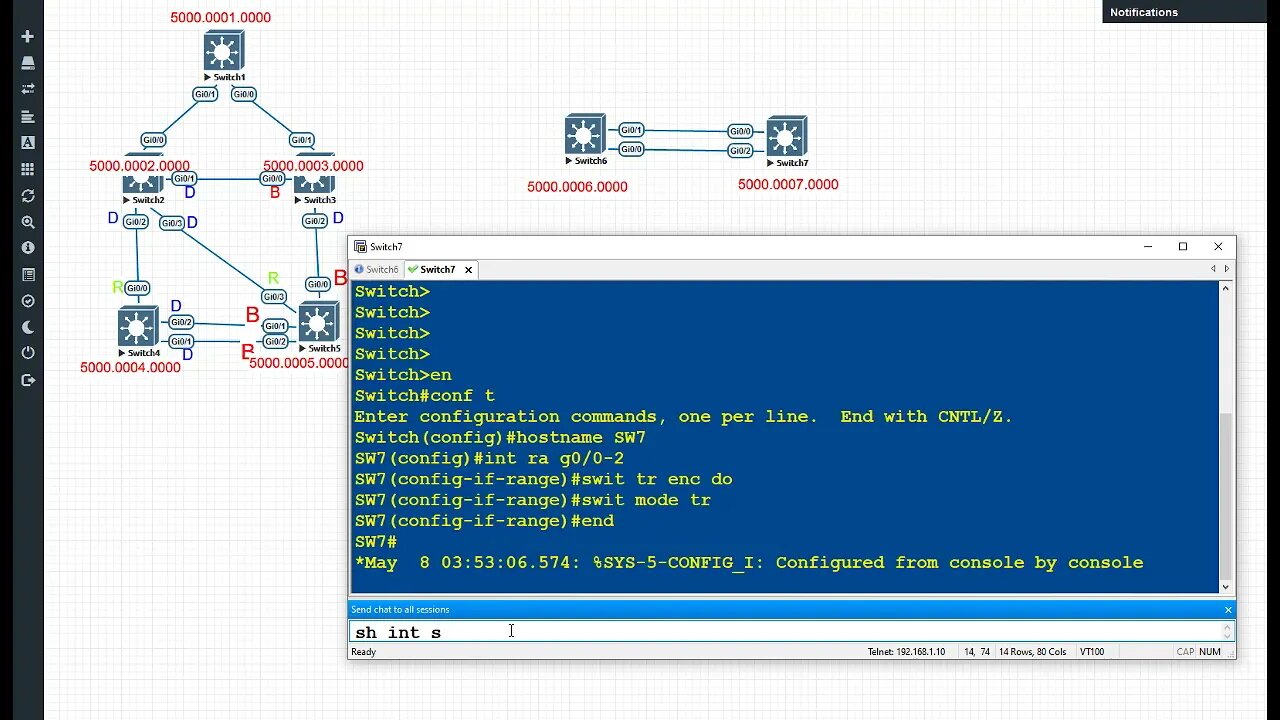Click the 5000.0006.0000 text label
This screenshot has width=1280, height=720.
pos(577,186)
